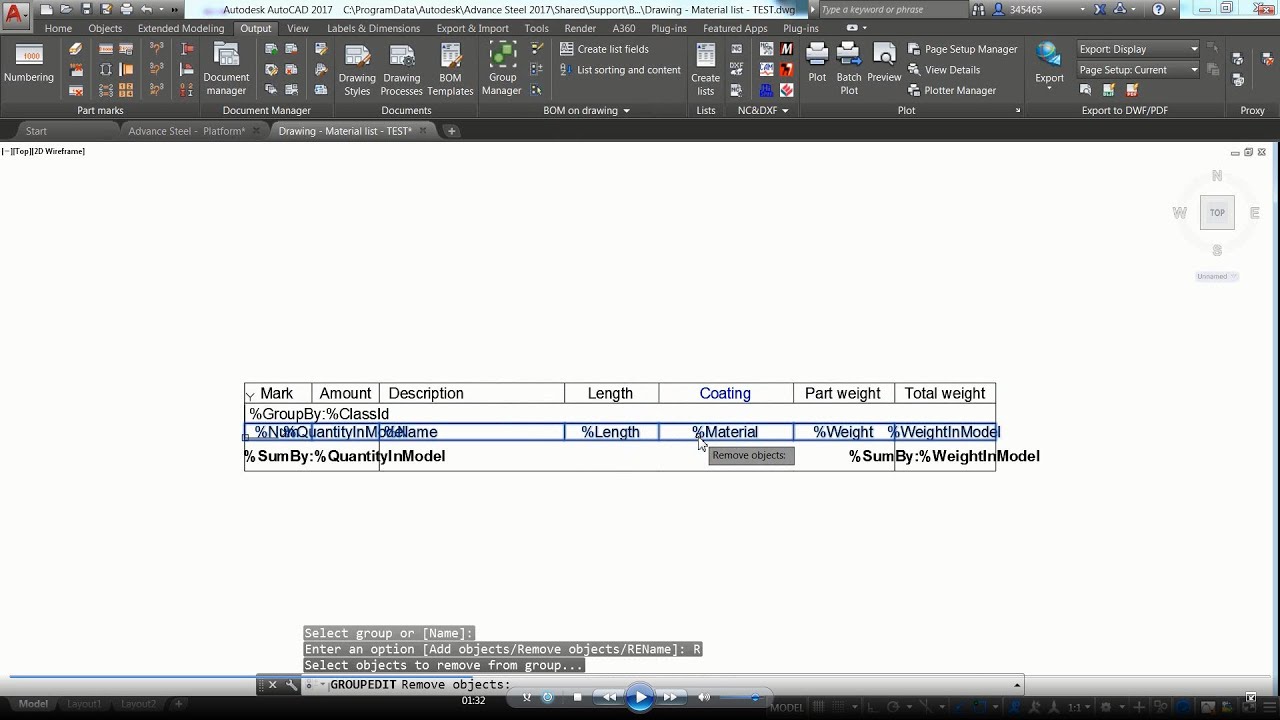Open plot Preview
This screenshot has width=1280, height=720.
coord(884,63)
